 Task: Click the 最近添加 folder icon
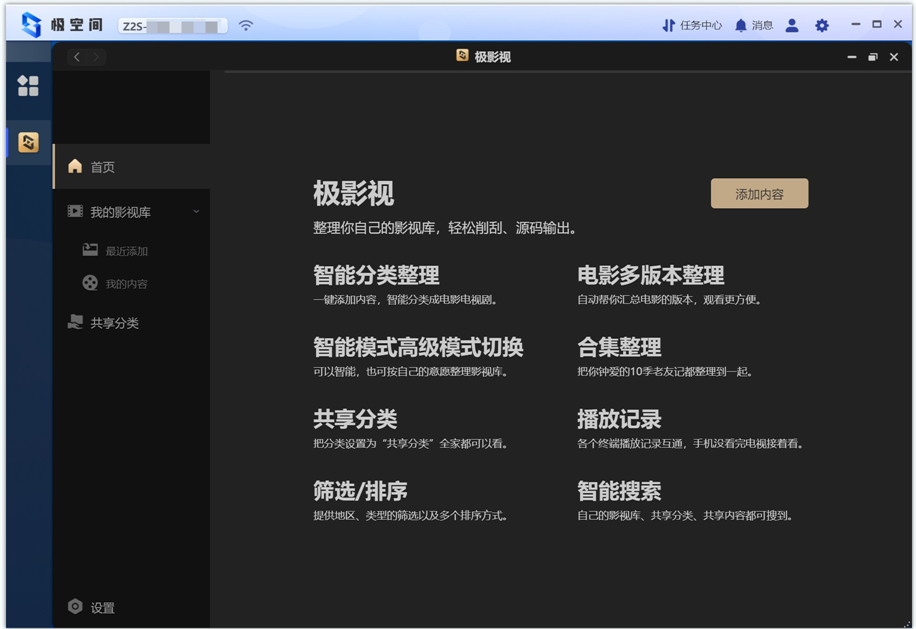[x=90, y=250]
